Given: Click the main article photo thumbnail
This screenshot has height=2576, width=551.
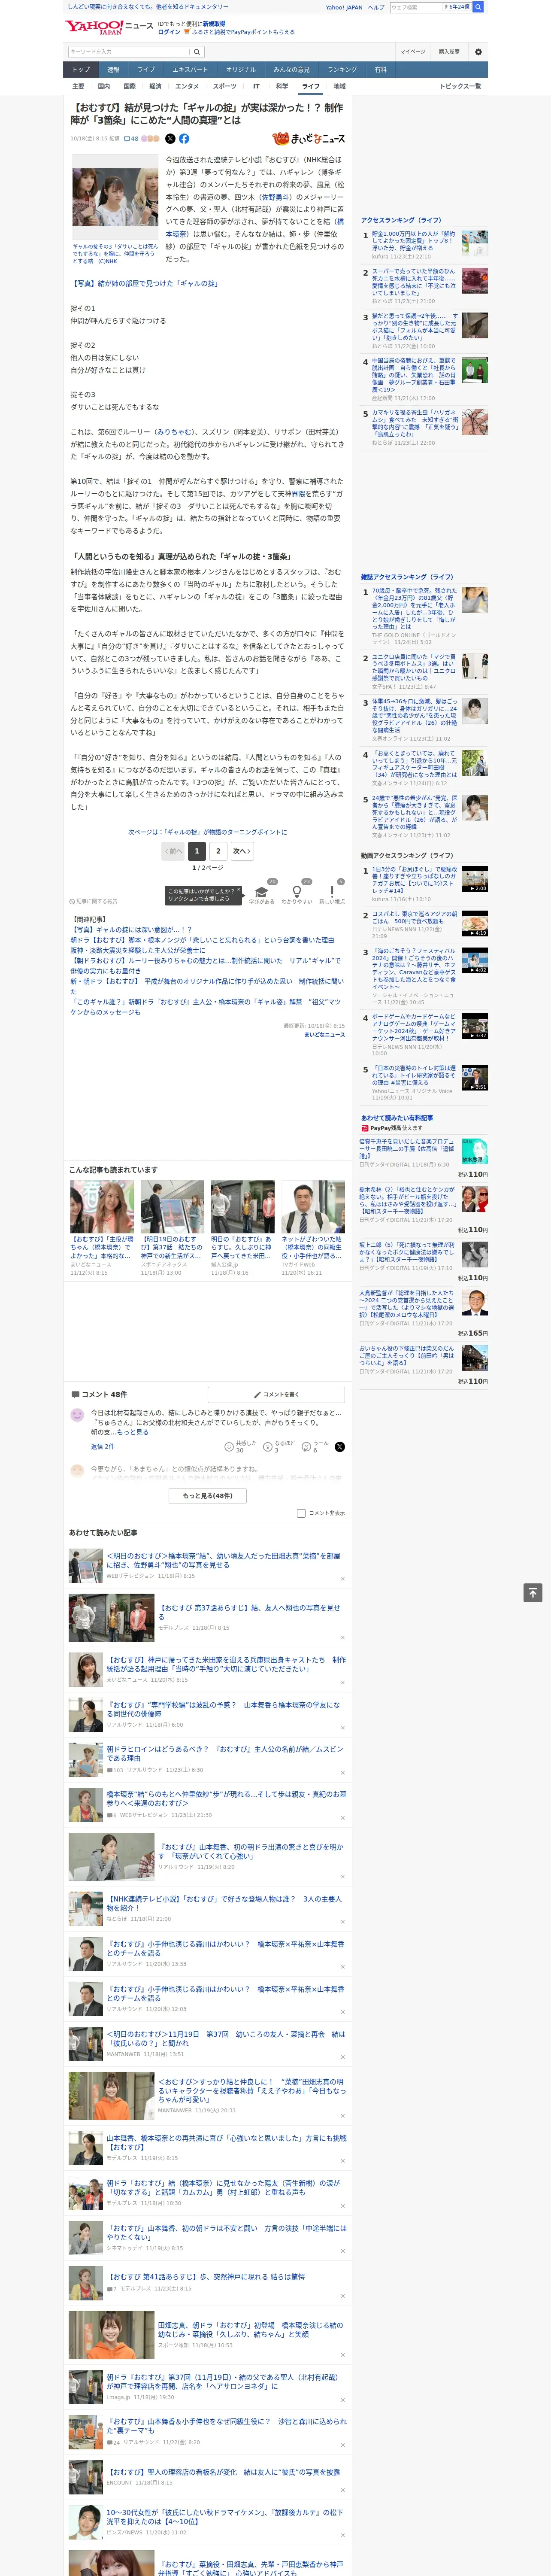Looking at the screenshot, I should pos(114,197).
